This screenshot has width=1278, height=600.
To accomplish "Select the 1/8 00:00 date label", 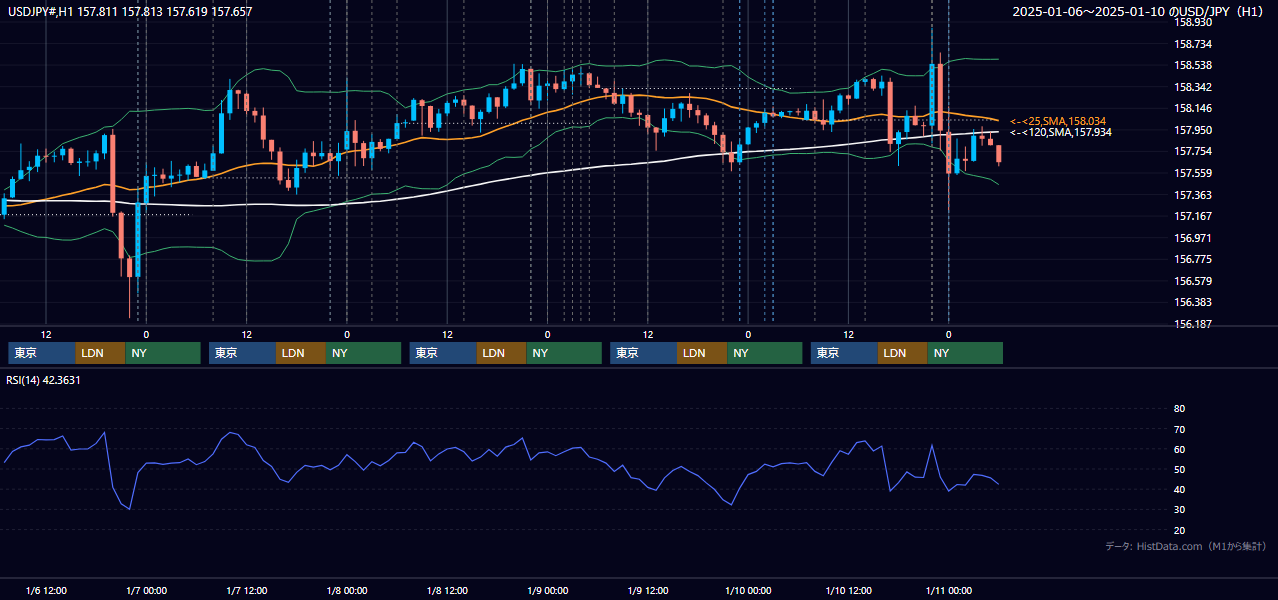I will (x=347, y=590).
